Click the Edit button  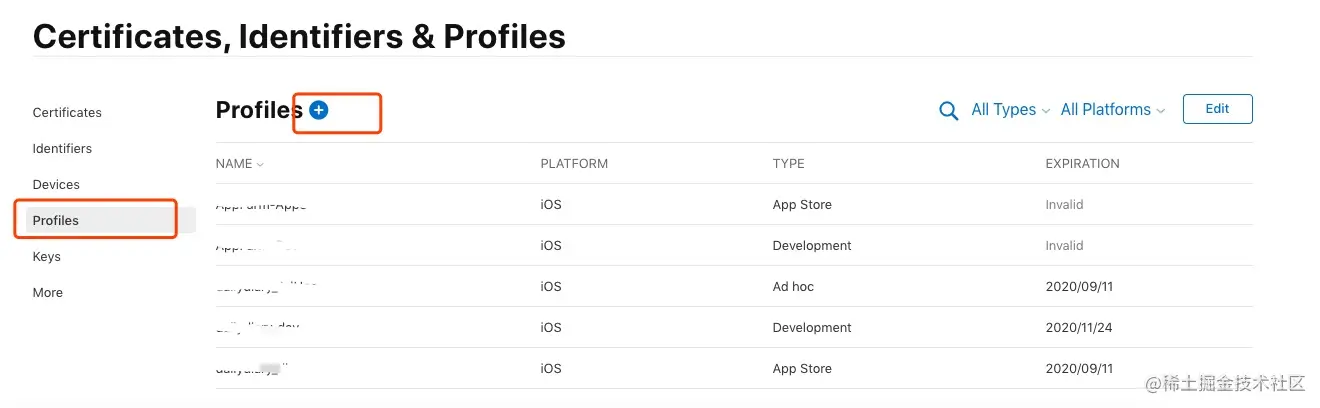point(1217,109)
